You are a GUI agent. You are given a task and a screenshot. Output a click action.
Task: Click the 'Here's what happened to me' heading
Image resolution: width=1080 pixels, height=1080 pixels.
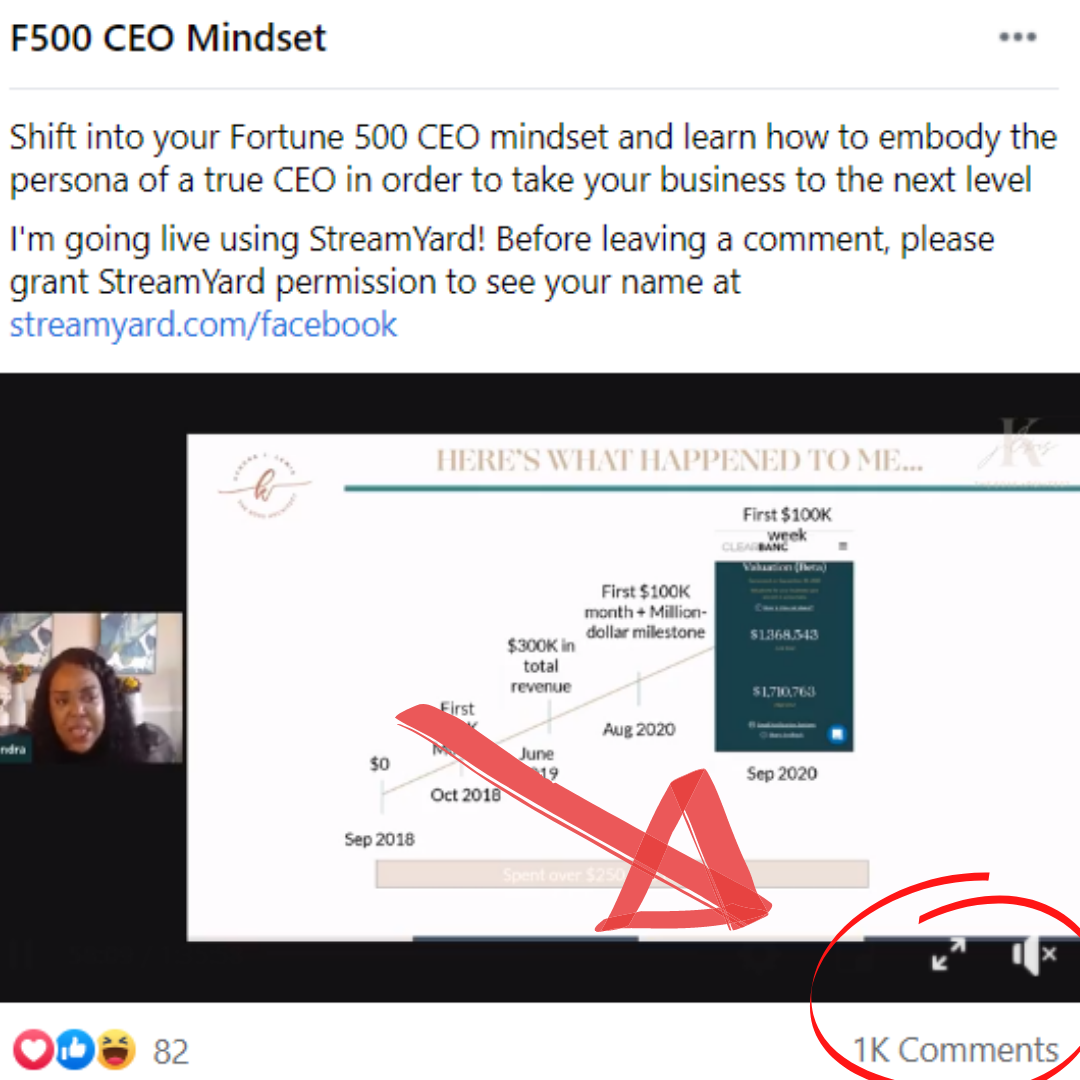[x=679, y=460]
